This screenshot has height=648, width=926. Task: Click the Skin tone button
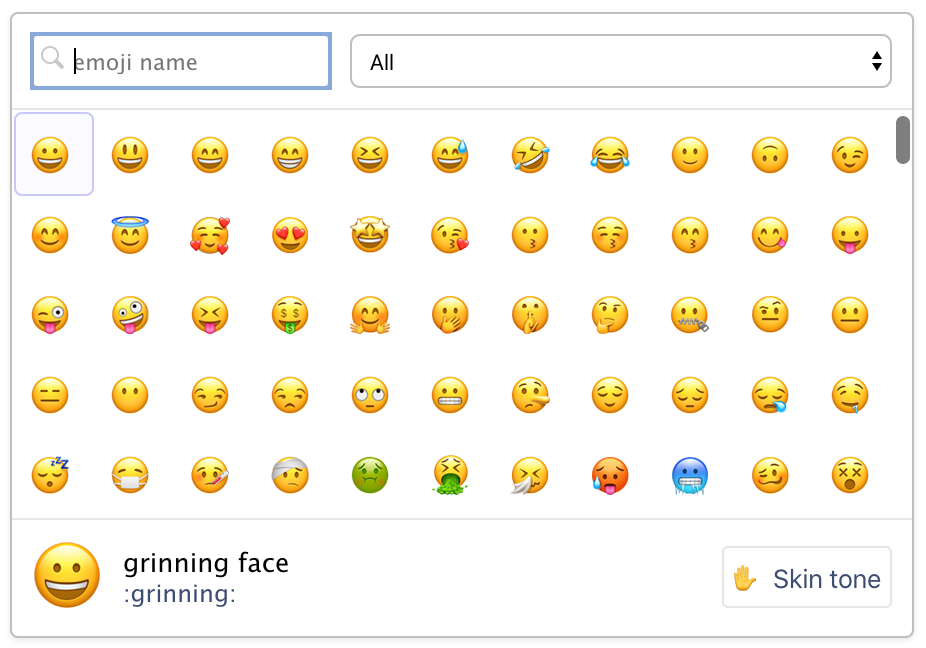click(x=807, y=578)
